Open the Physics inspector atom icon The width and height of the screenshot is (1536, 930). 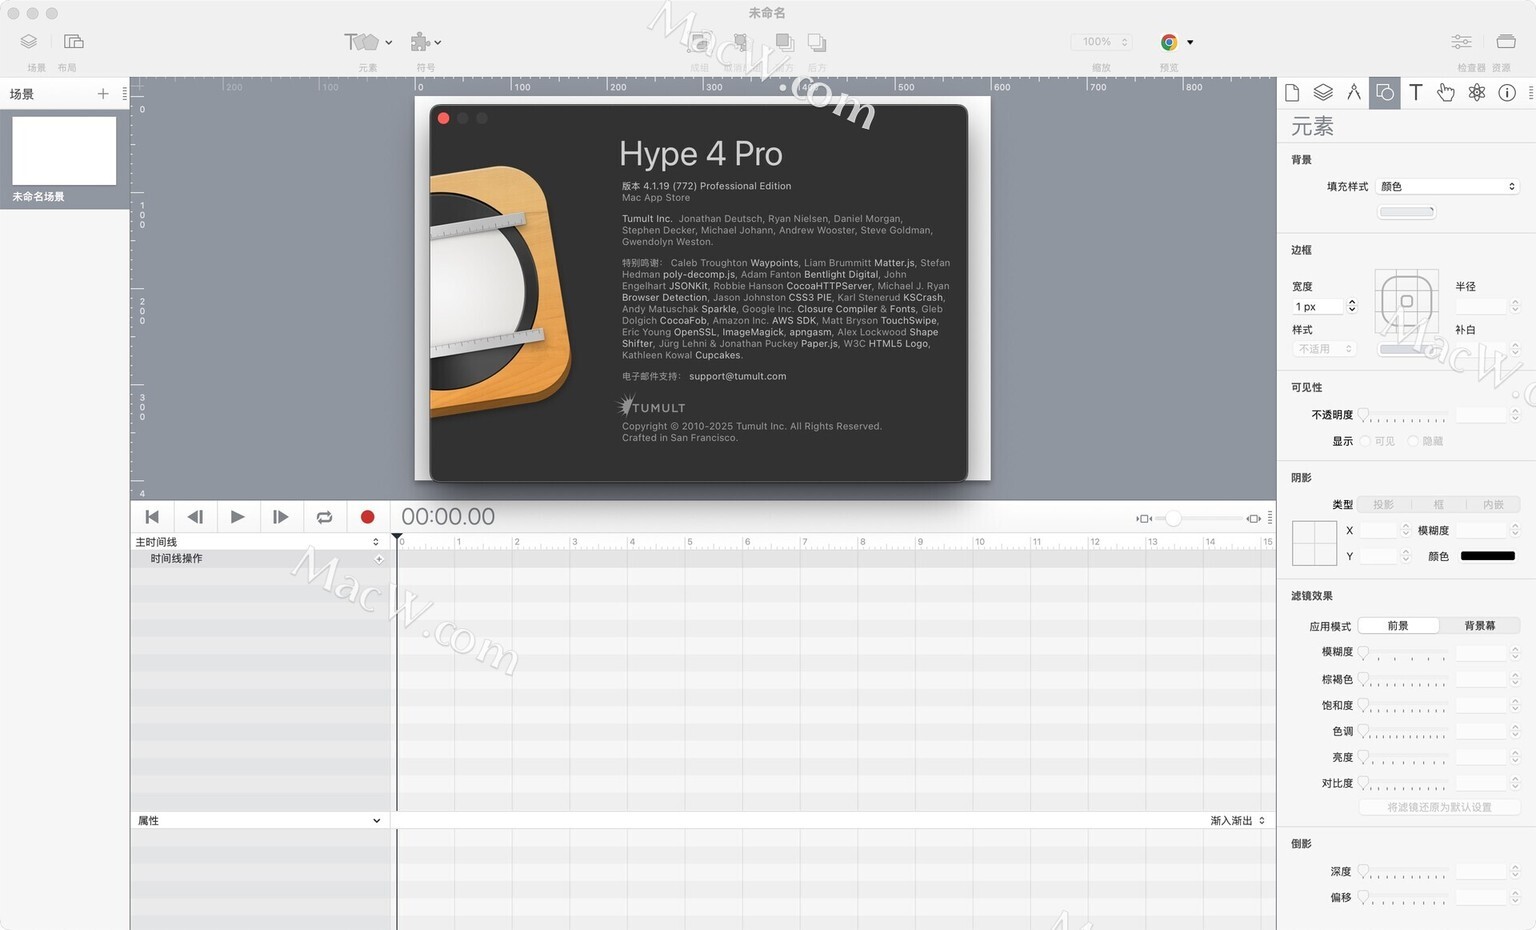point(1477,93)
